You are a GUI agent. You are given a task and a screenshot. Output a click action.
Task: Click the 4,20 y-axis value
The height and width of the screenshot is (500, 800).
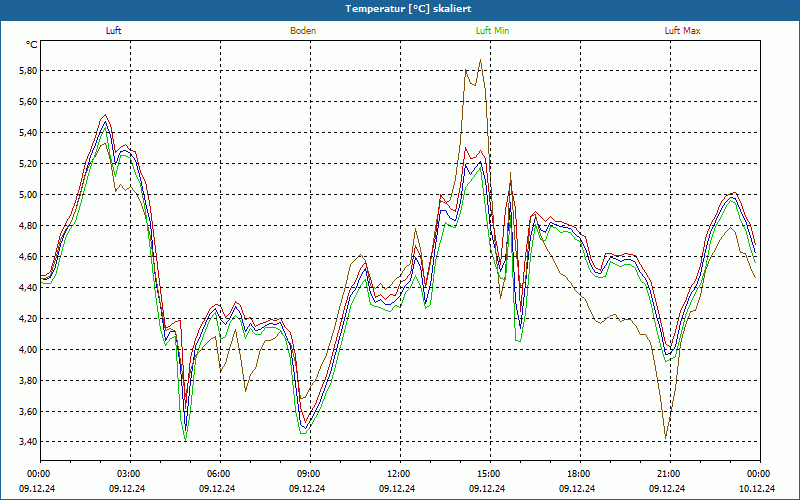(x=28, y=318)
